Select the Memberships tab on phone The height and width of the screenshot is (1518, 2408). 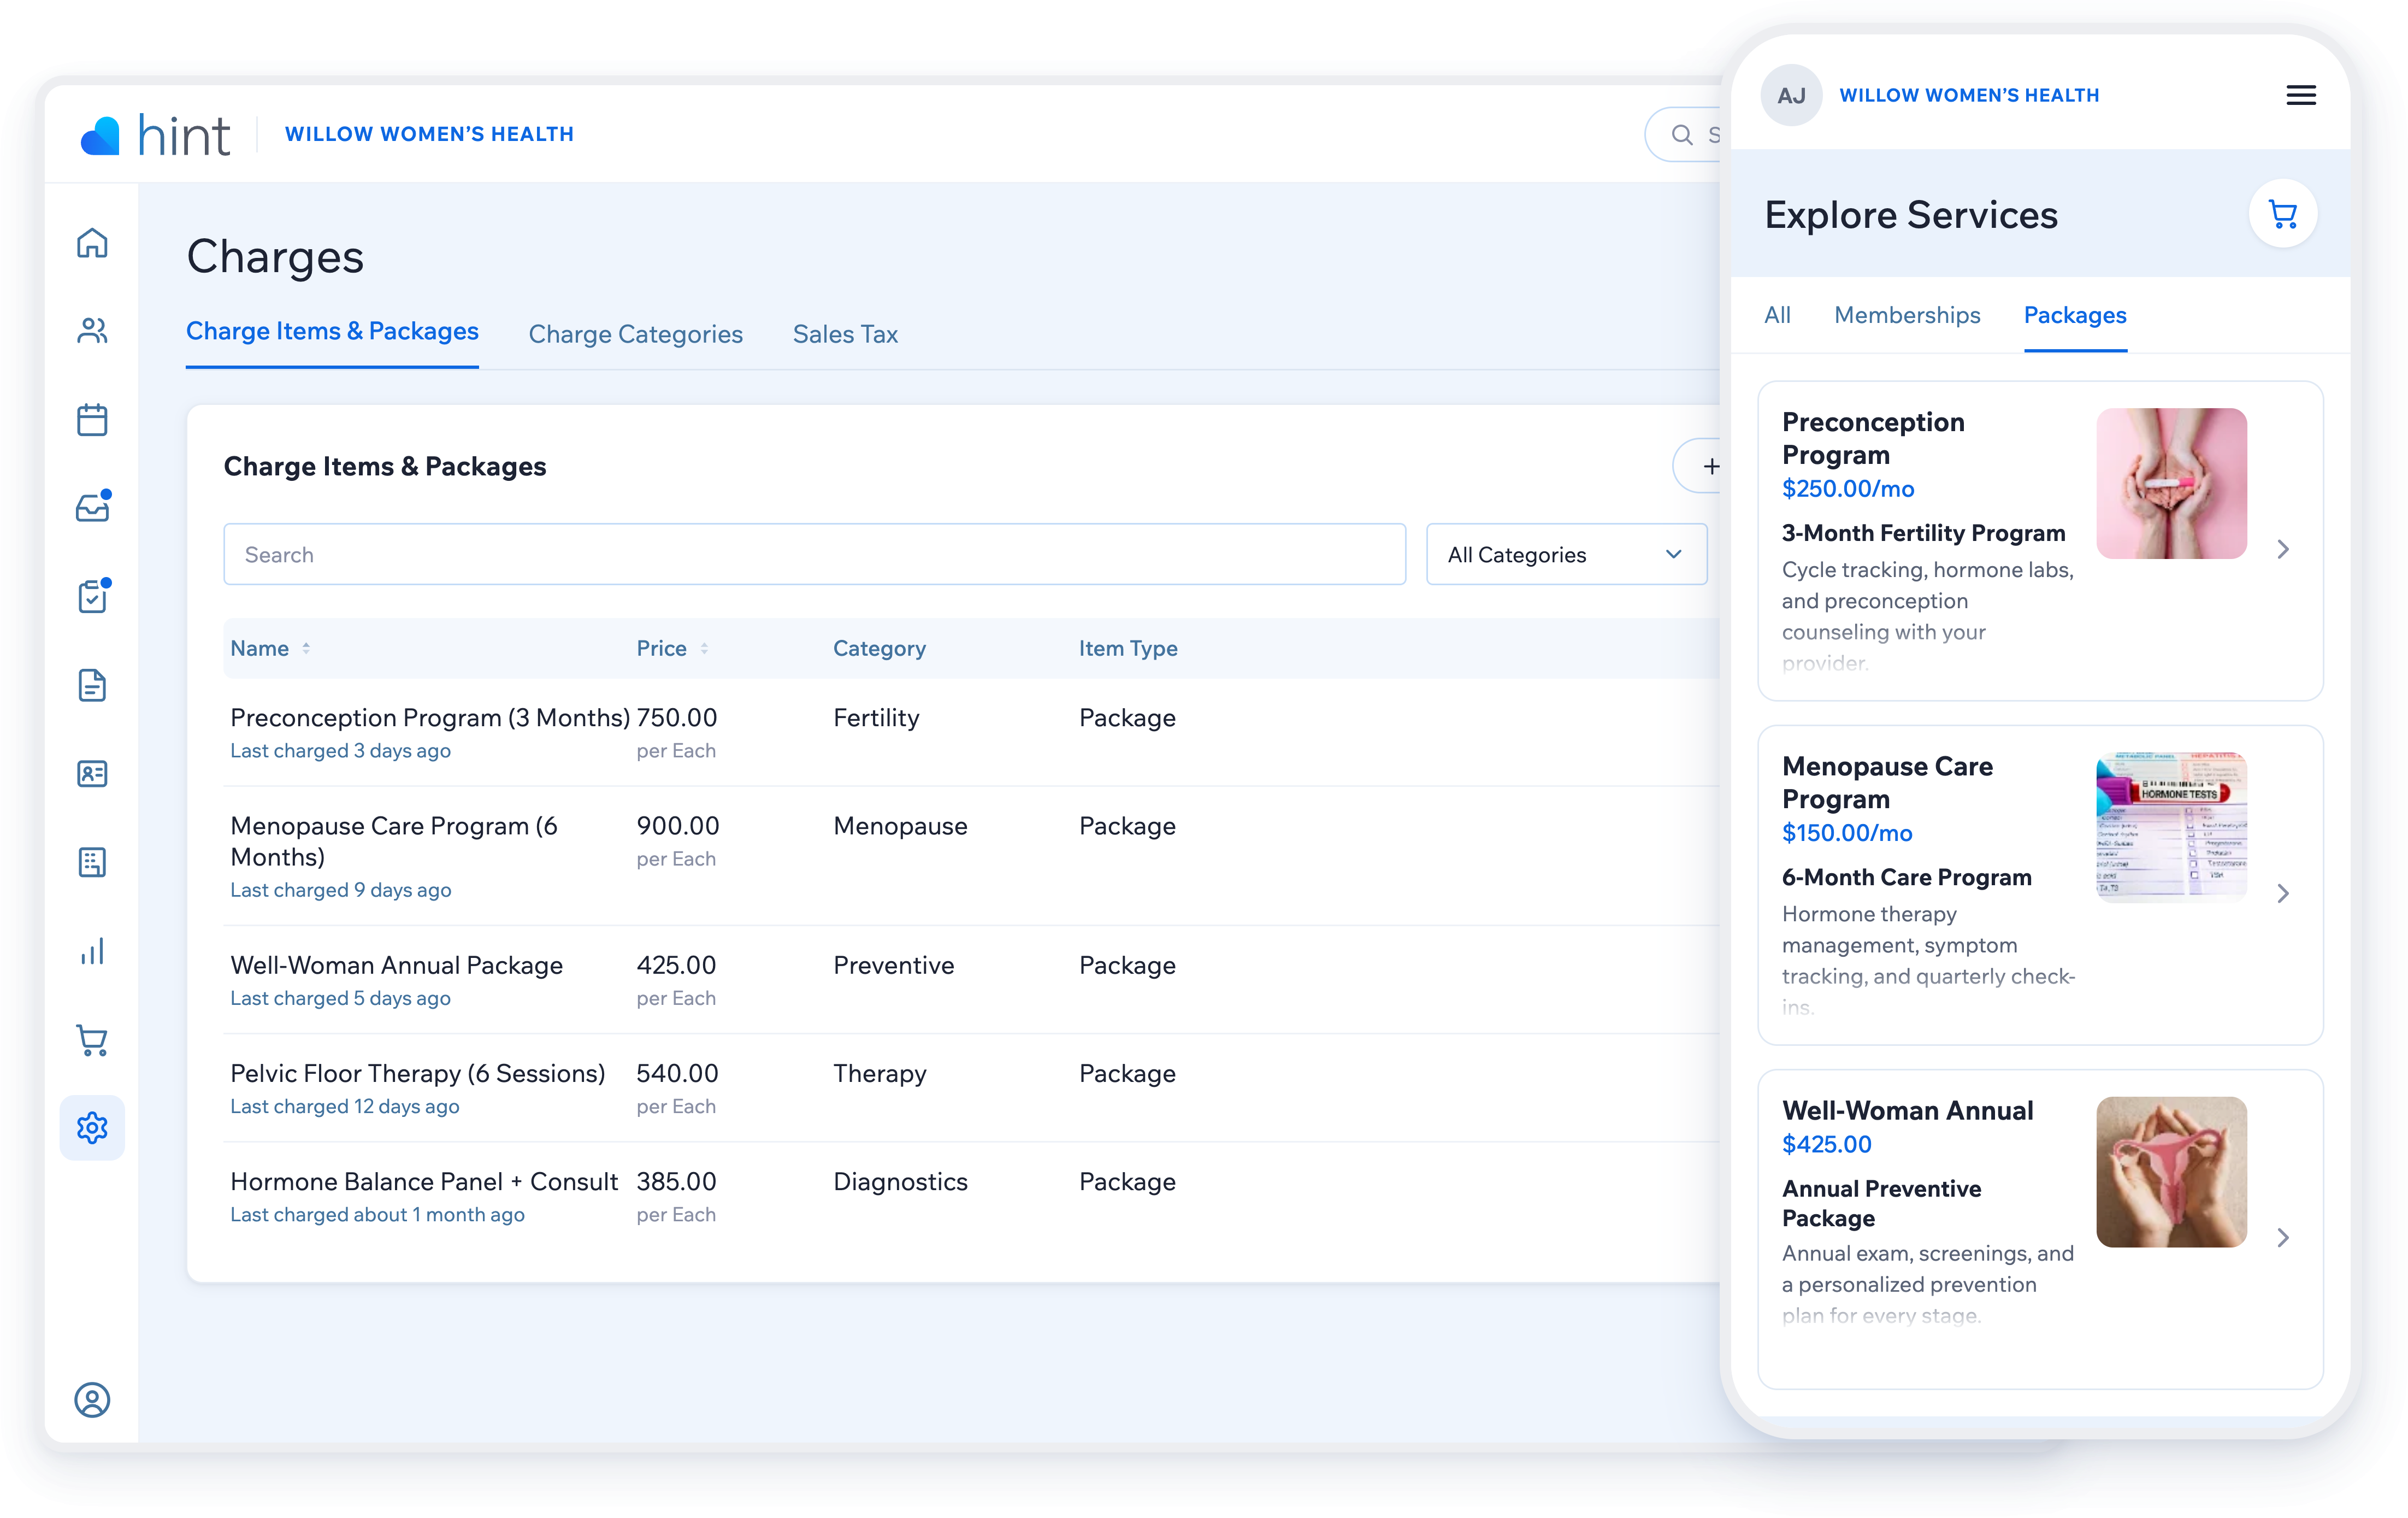(x=1907, y=315)
